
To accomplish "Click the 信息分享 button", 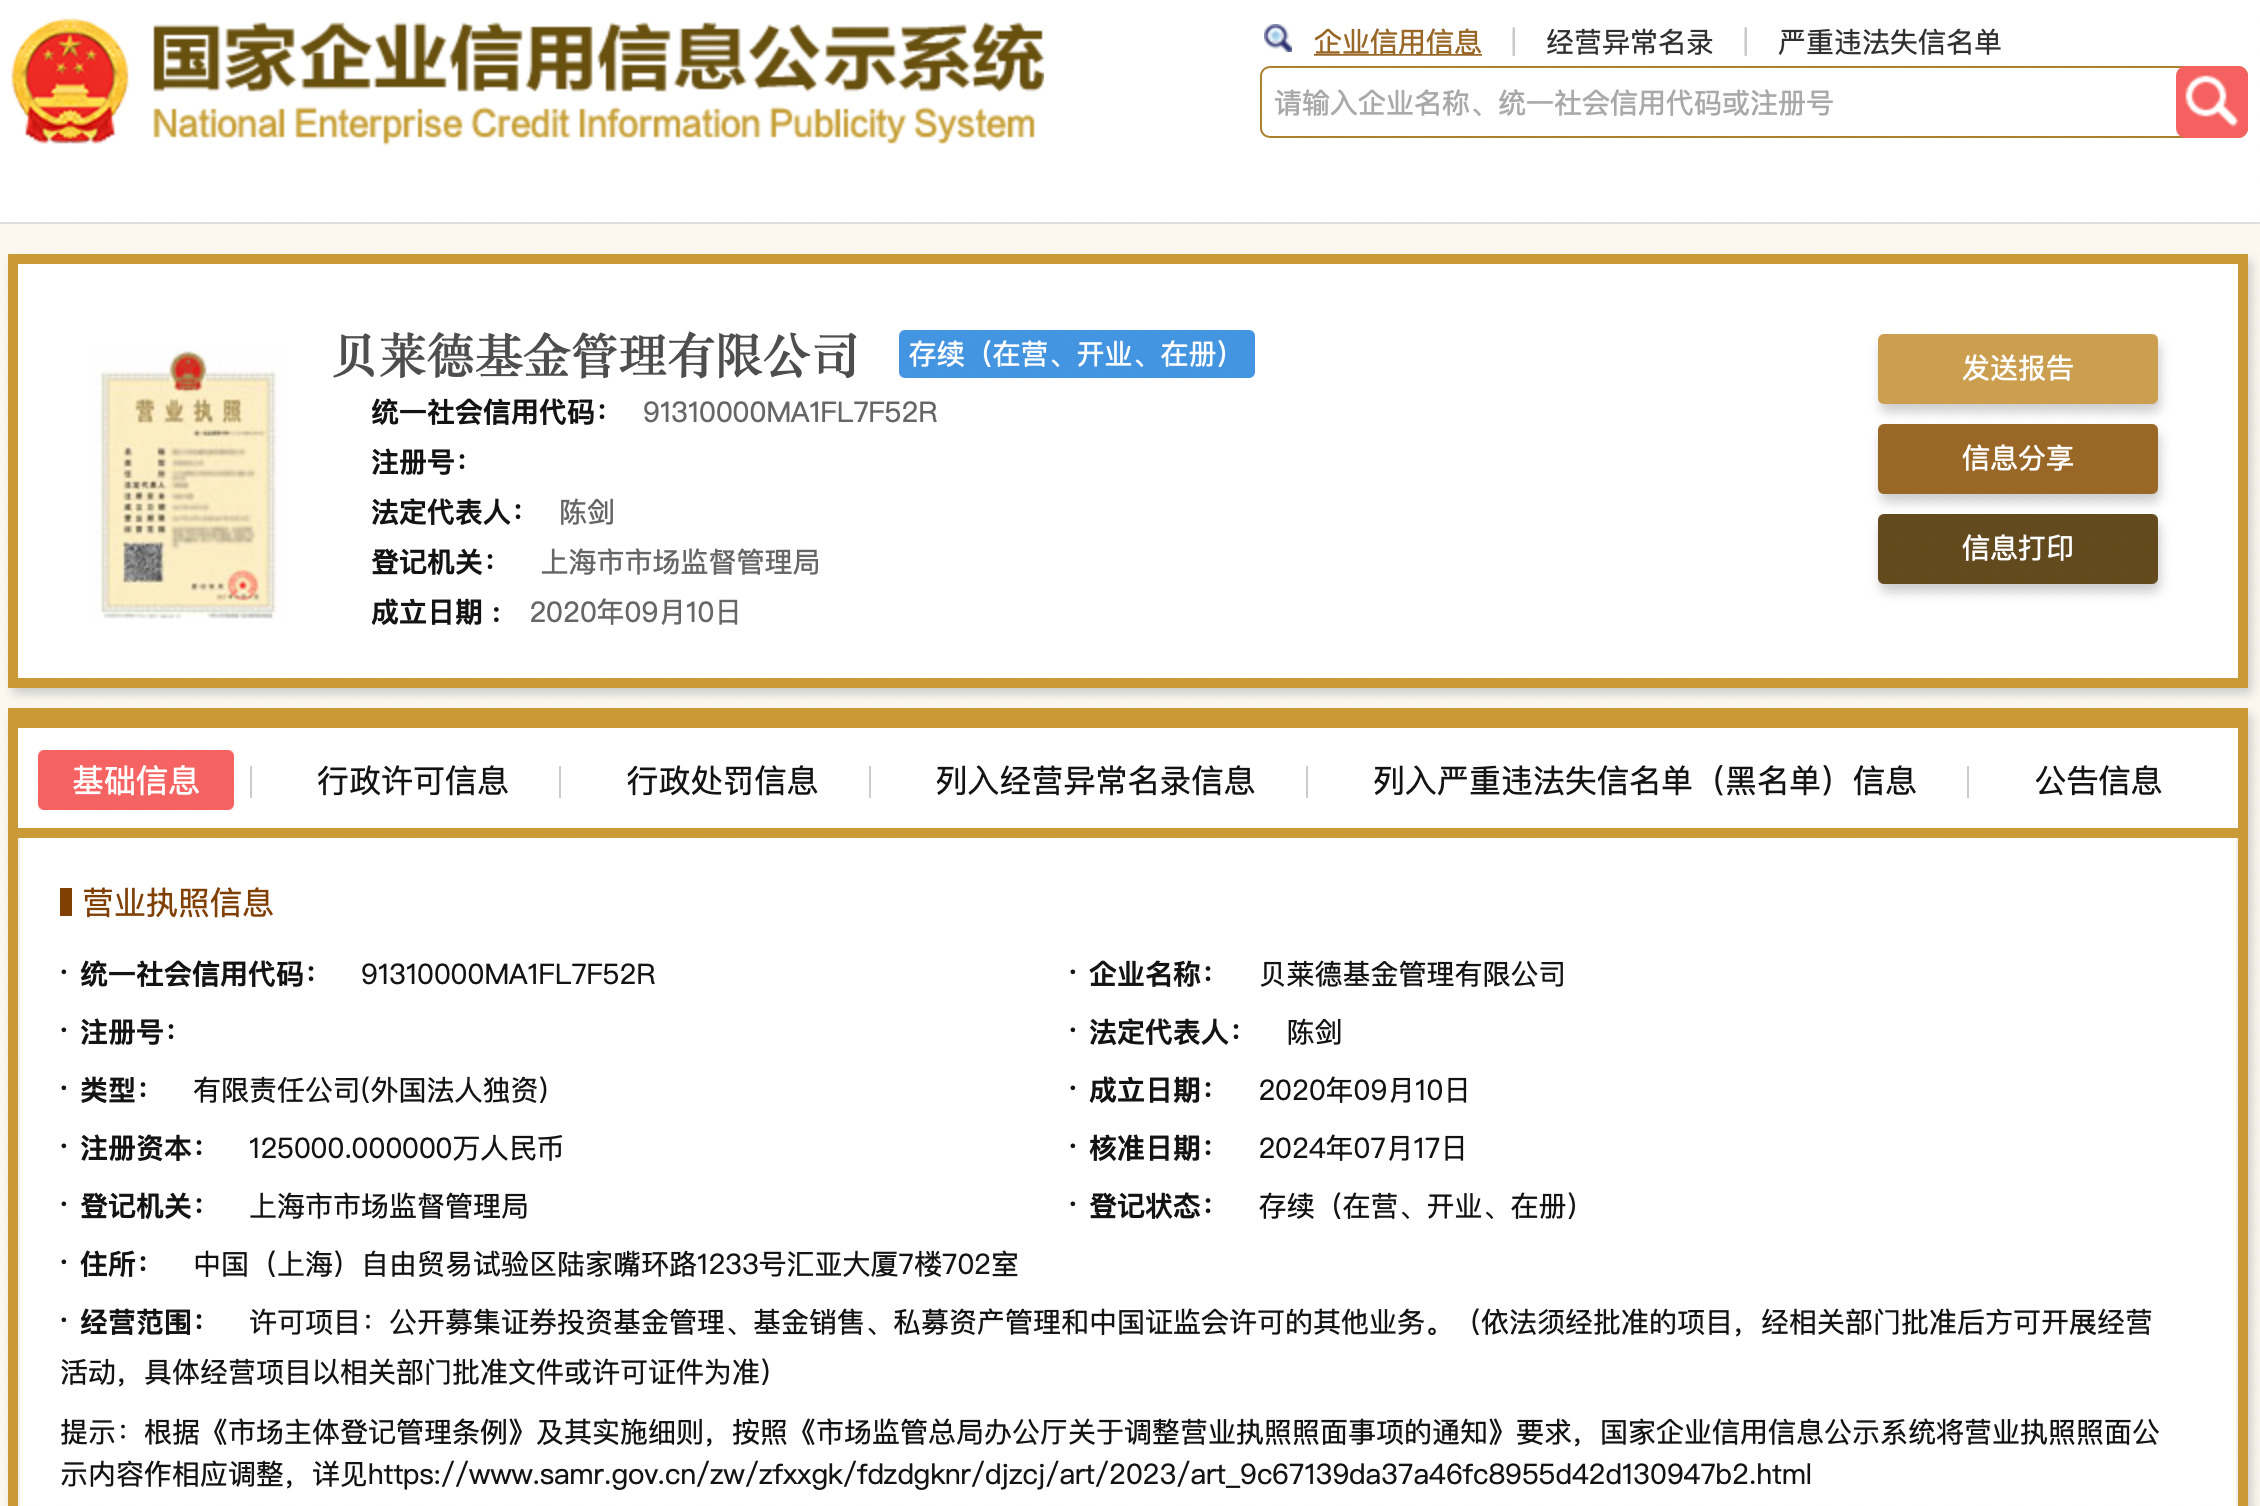I will 2017,459.
